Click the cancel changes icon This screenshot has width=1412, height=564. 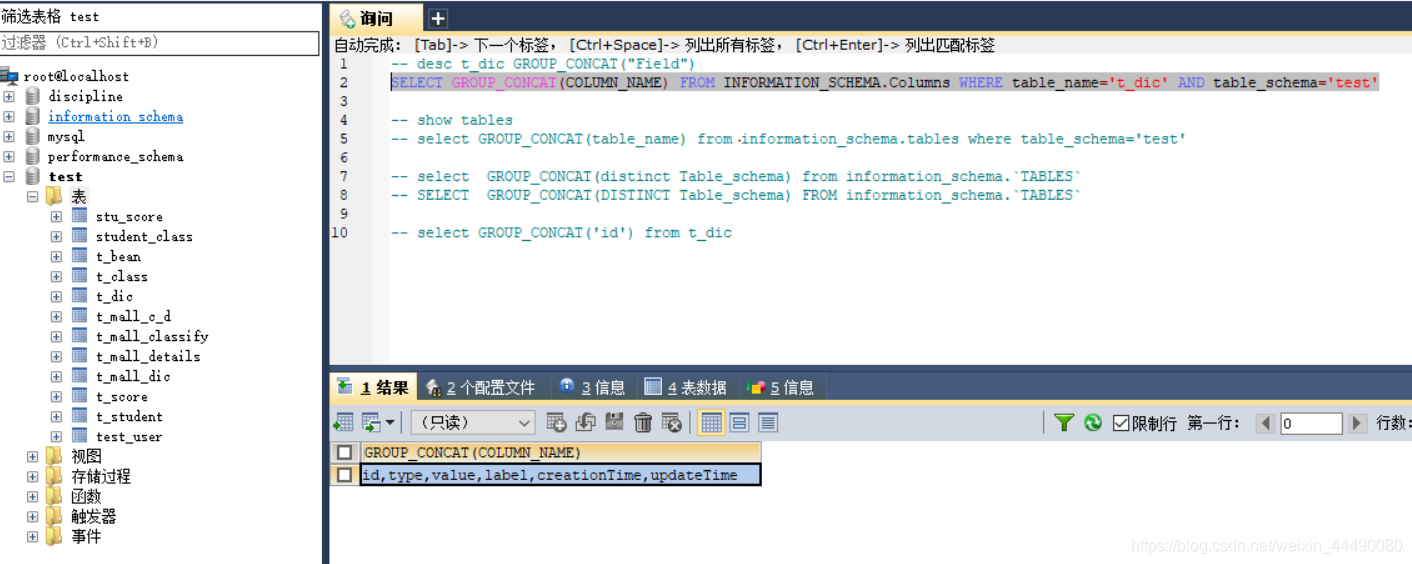672,423
